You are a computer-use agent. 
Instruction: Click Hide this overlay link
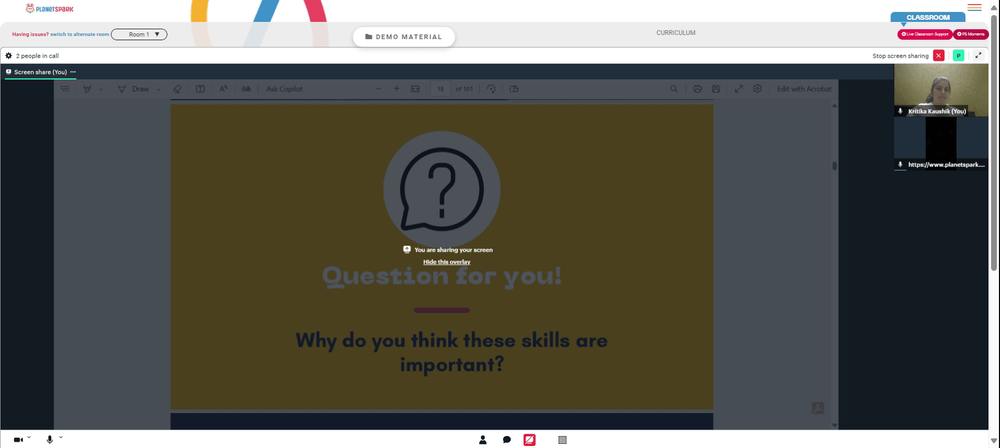click(x=447, y=262)
